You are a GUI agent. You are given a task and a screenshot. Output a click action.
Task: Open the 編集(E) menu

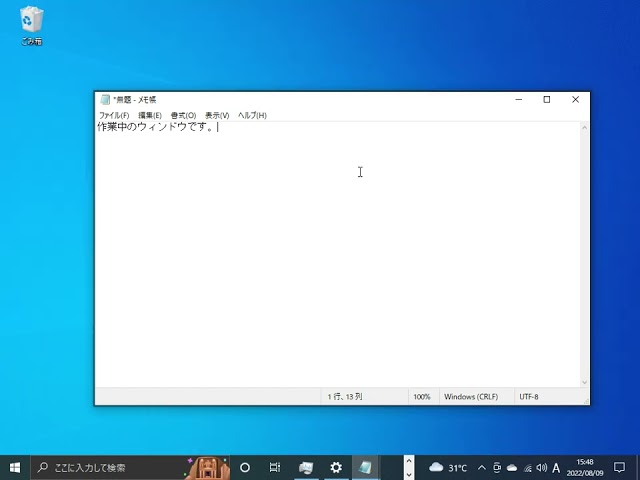click(150, 115)
